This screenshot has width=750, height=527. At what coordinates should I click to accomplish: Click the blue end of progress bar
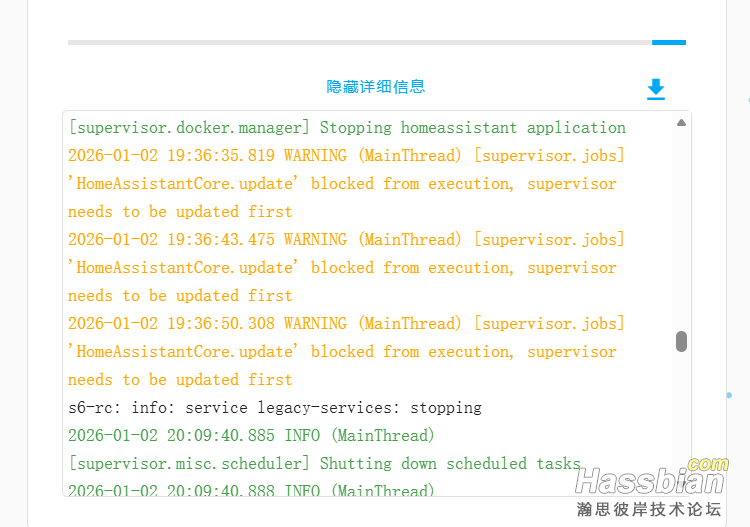tap(668, 43)
